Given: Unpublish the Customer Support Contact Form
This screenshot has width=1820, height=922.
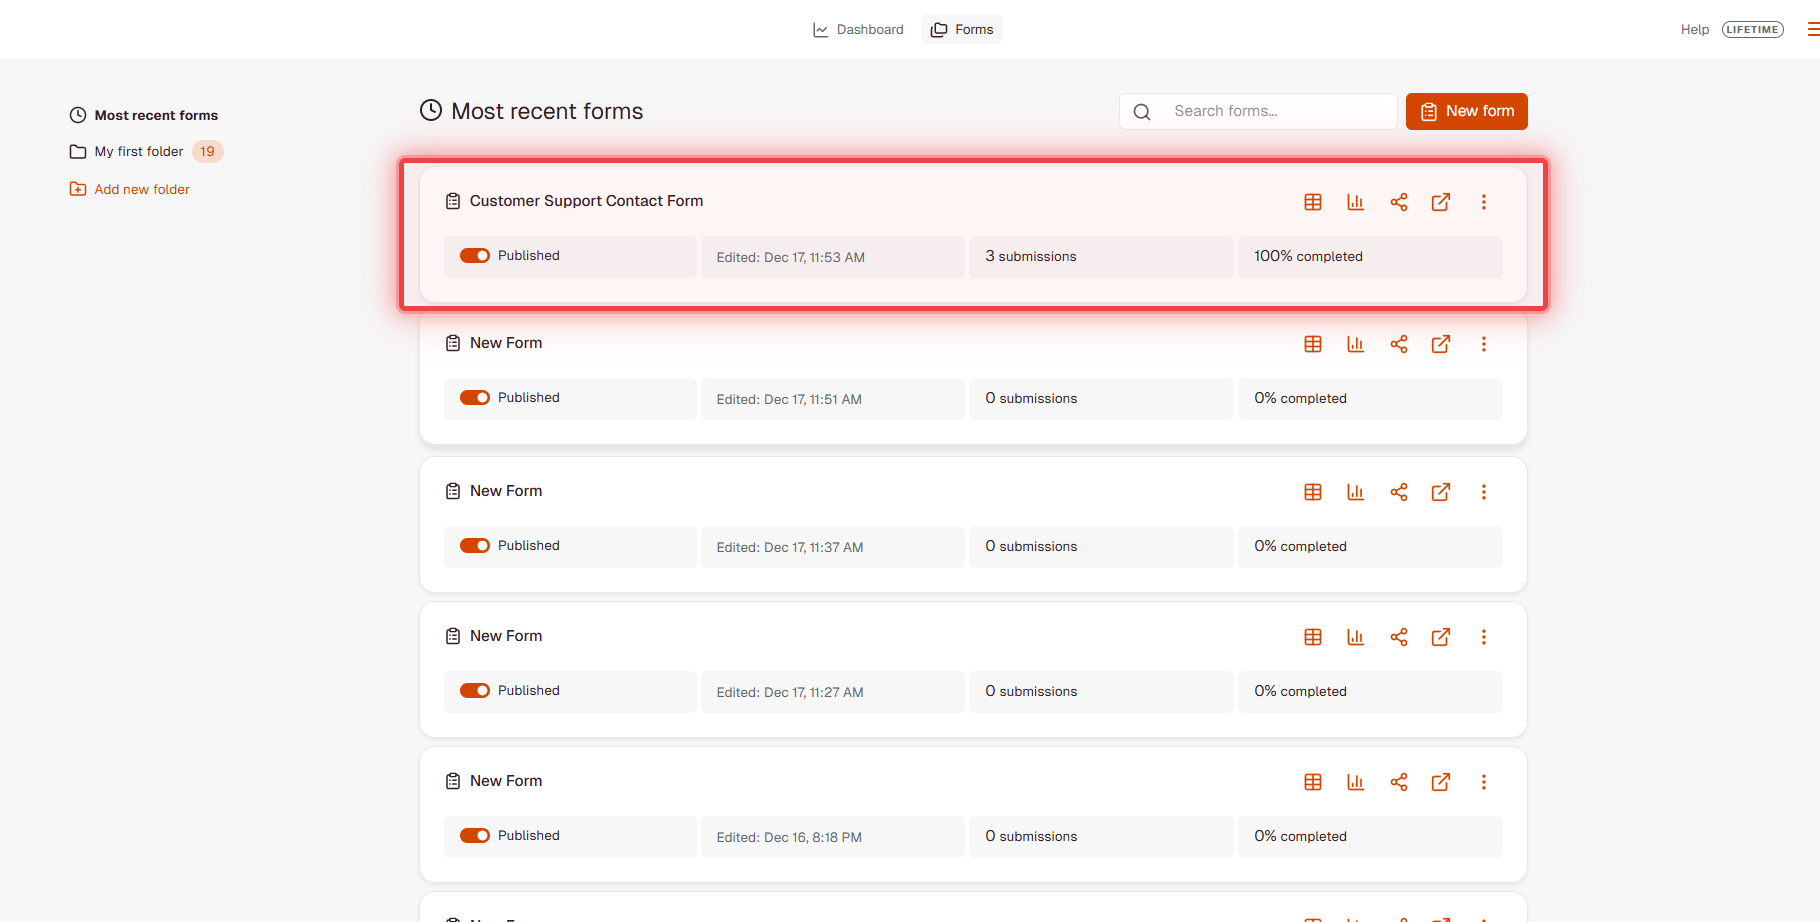Looking at the screenshot, I should (475, 256).
